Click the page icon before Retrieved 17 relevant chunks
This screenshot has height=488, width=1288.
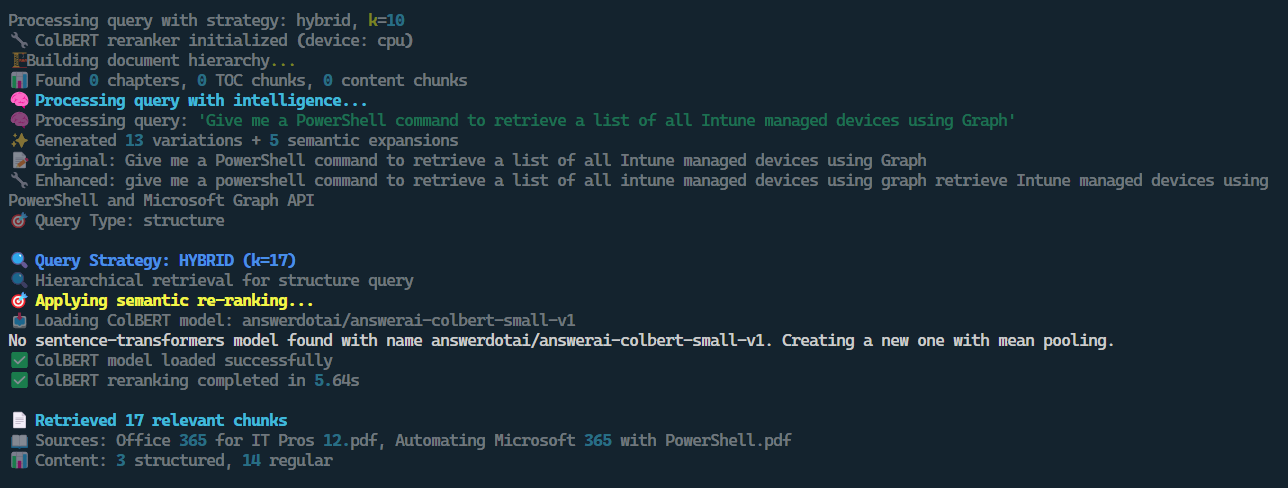pyautogui.click(x=17, y=420)
